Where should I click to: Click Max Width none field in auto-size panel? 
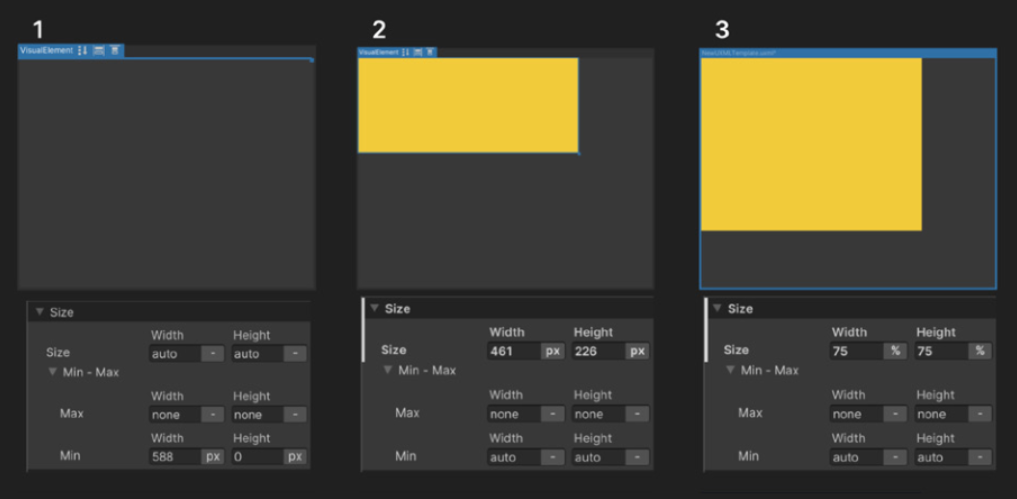pyautogui.click(x=174, y=415)
